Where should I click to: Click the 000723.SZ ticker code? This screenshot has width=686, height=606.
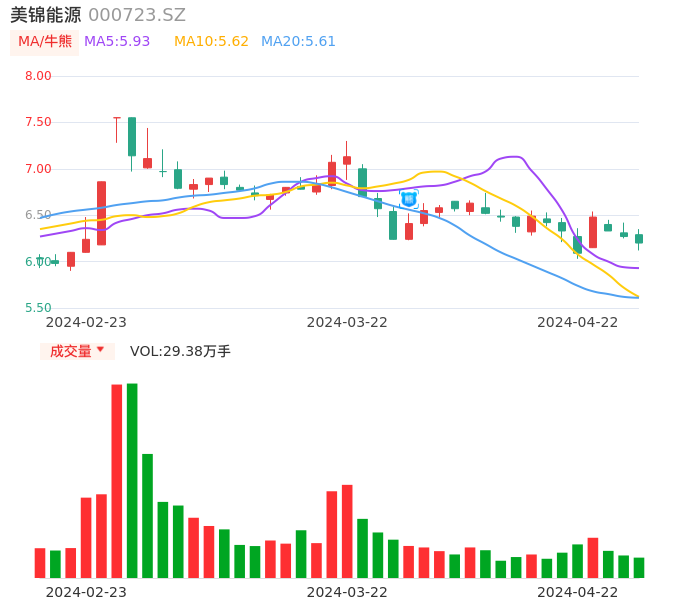tap(137, 15)
